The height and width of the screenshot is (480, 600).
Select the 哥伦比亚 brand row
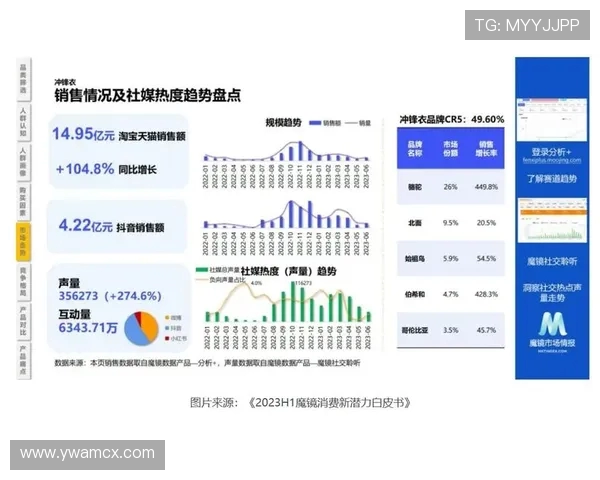(x=450, y=330)
